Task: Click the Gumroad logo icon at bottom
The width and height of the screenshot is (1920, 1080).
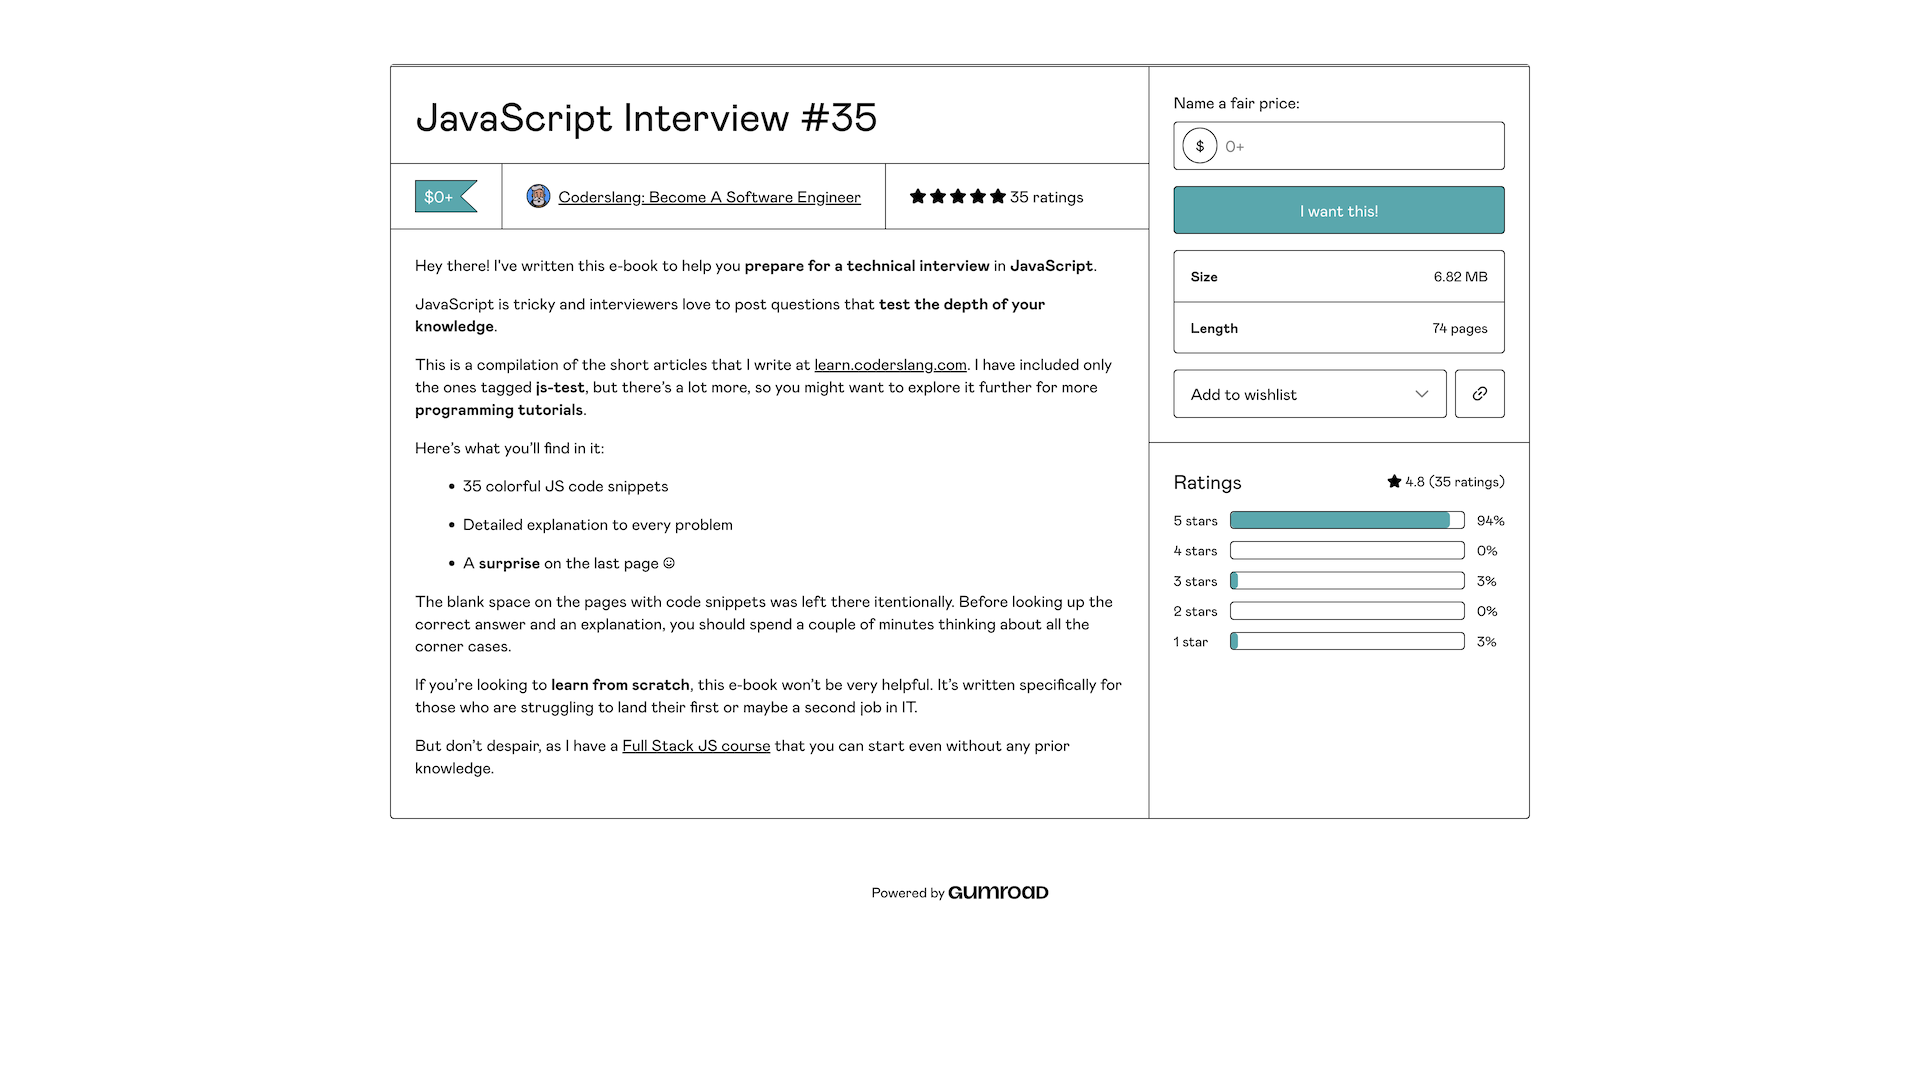Action: point(998,891)
